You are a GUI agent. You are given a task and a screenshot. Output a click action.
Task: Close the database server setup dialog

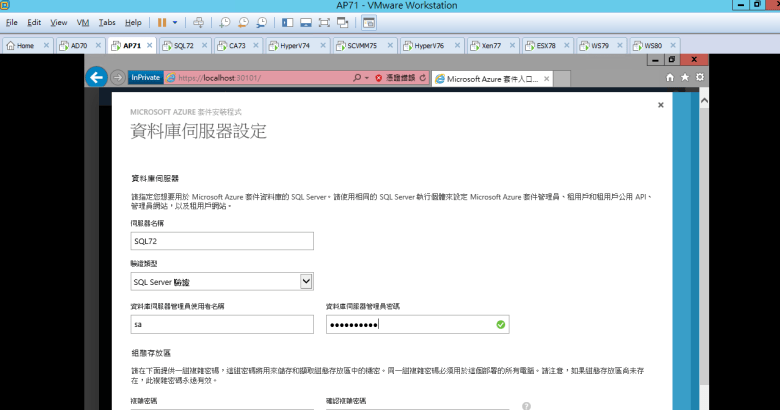(660, 104)
